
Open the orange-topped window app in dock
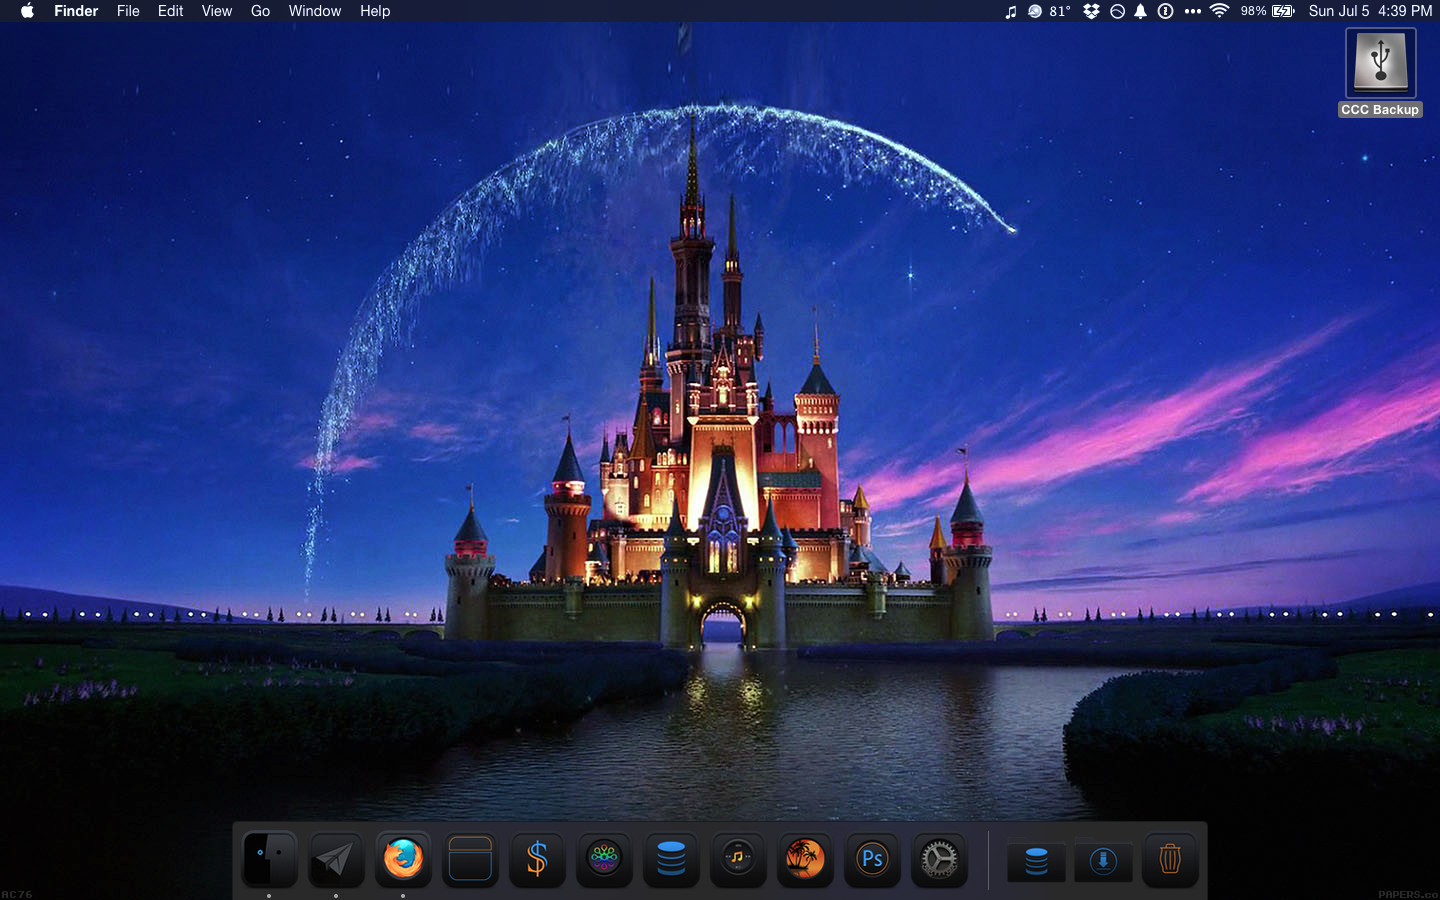(470, 859)
